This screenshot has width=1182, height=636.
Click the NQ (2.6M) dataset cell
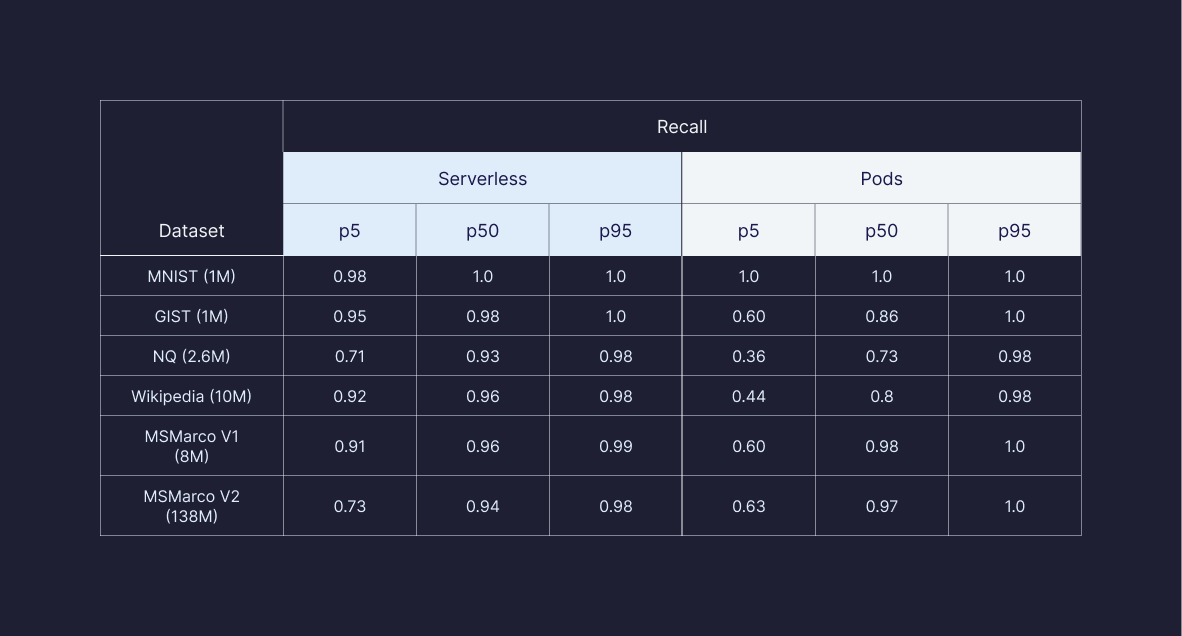click(x=191, y=356)
